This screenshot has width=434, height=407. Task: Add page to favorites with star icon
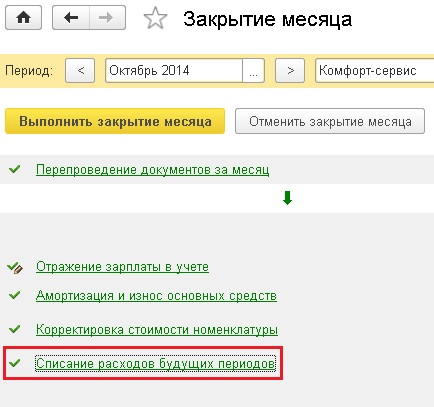[155, 18]
